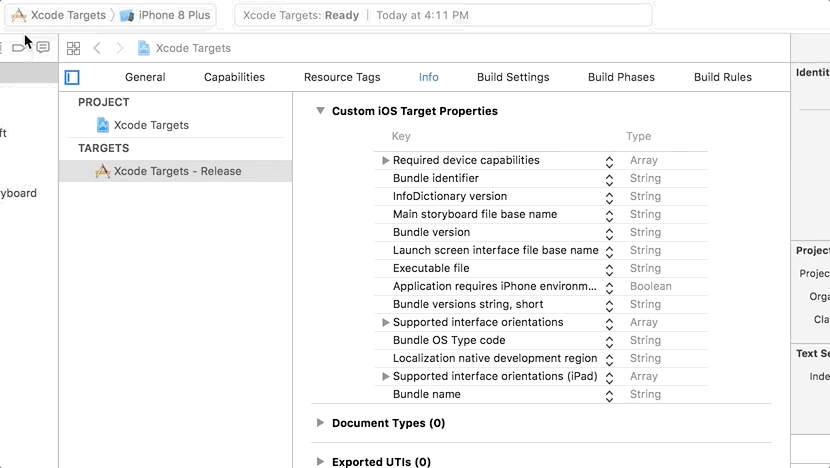Image resolution: width=830 pixels, height=468 pixels.
Task: Switch to the General tab
Action: (x=145, y=77)
